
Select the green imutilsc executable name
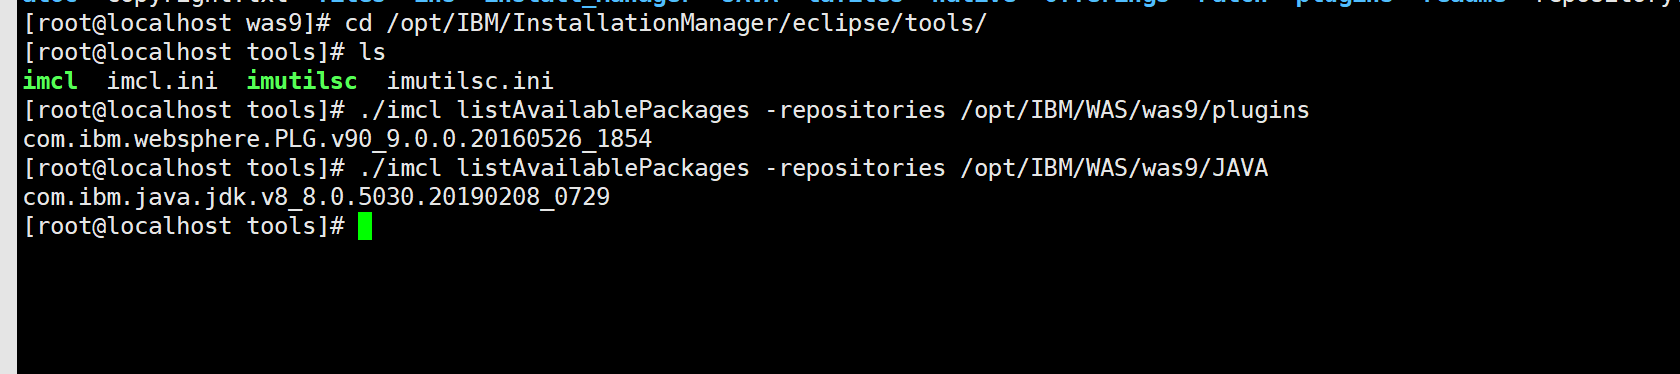[x=302, y=81]
